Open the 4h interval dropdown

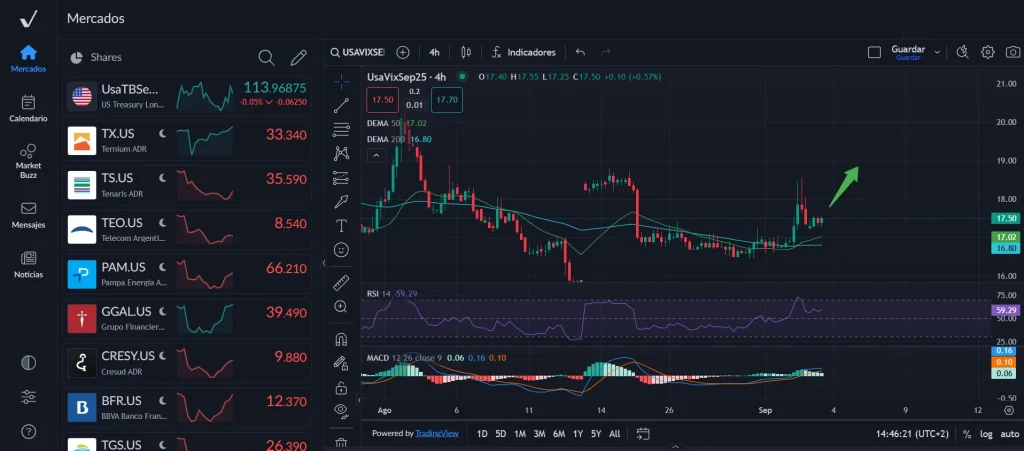434,52
